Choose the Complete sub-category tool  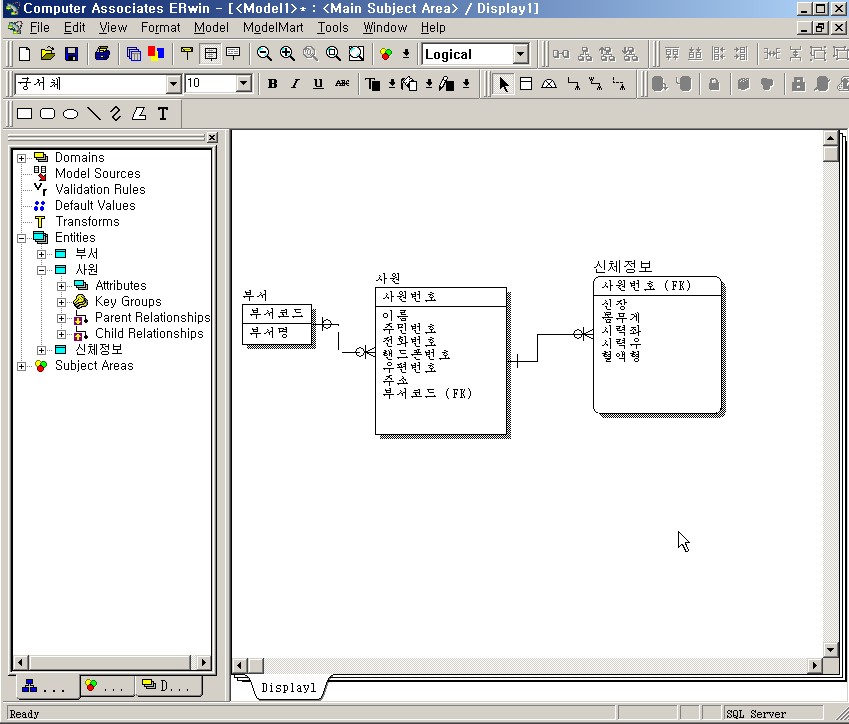549,83
